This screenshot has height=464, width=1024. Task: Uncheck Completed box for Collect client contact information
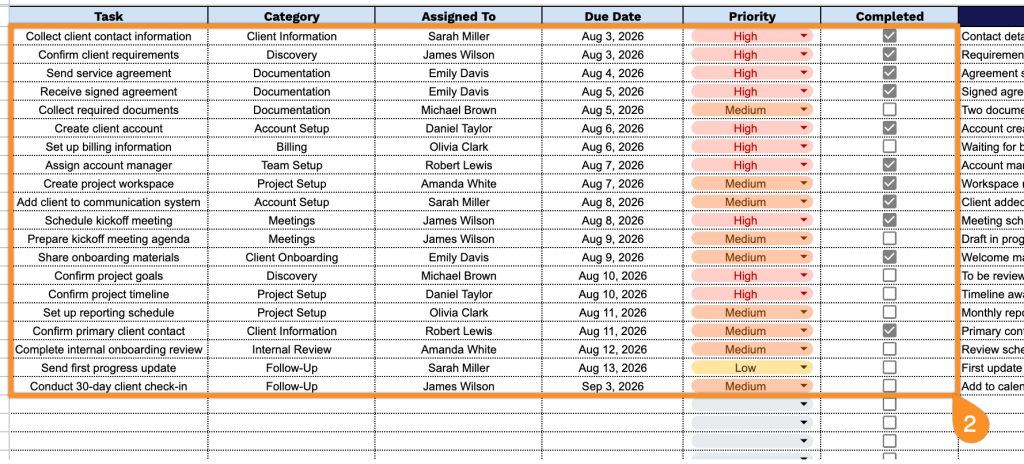889,35
